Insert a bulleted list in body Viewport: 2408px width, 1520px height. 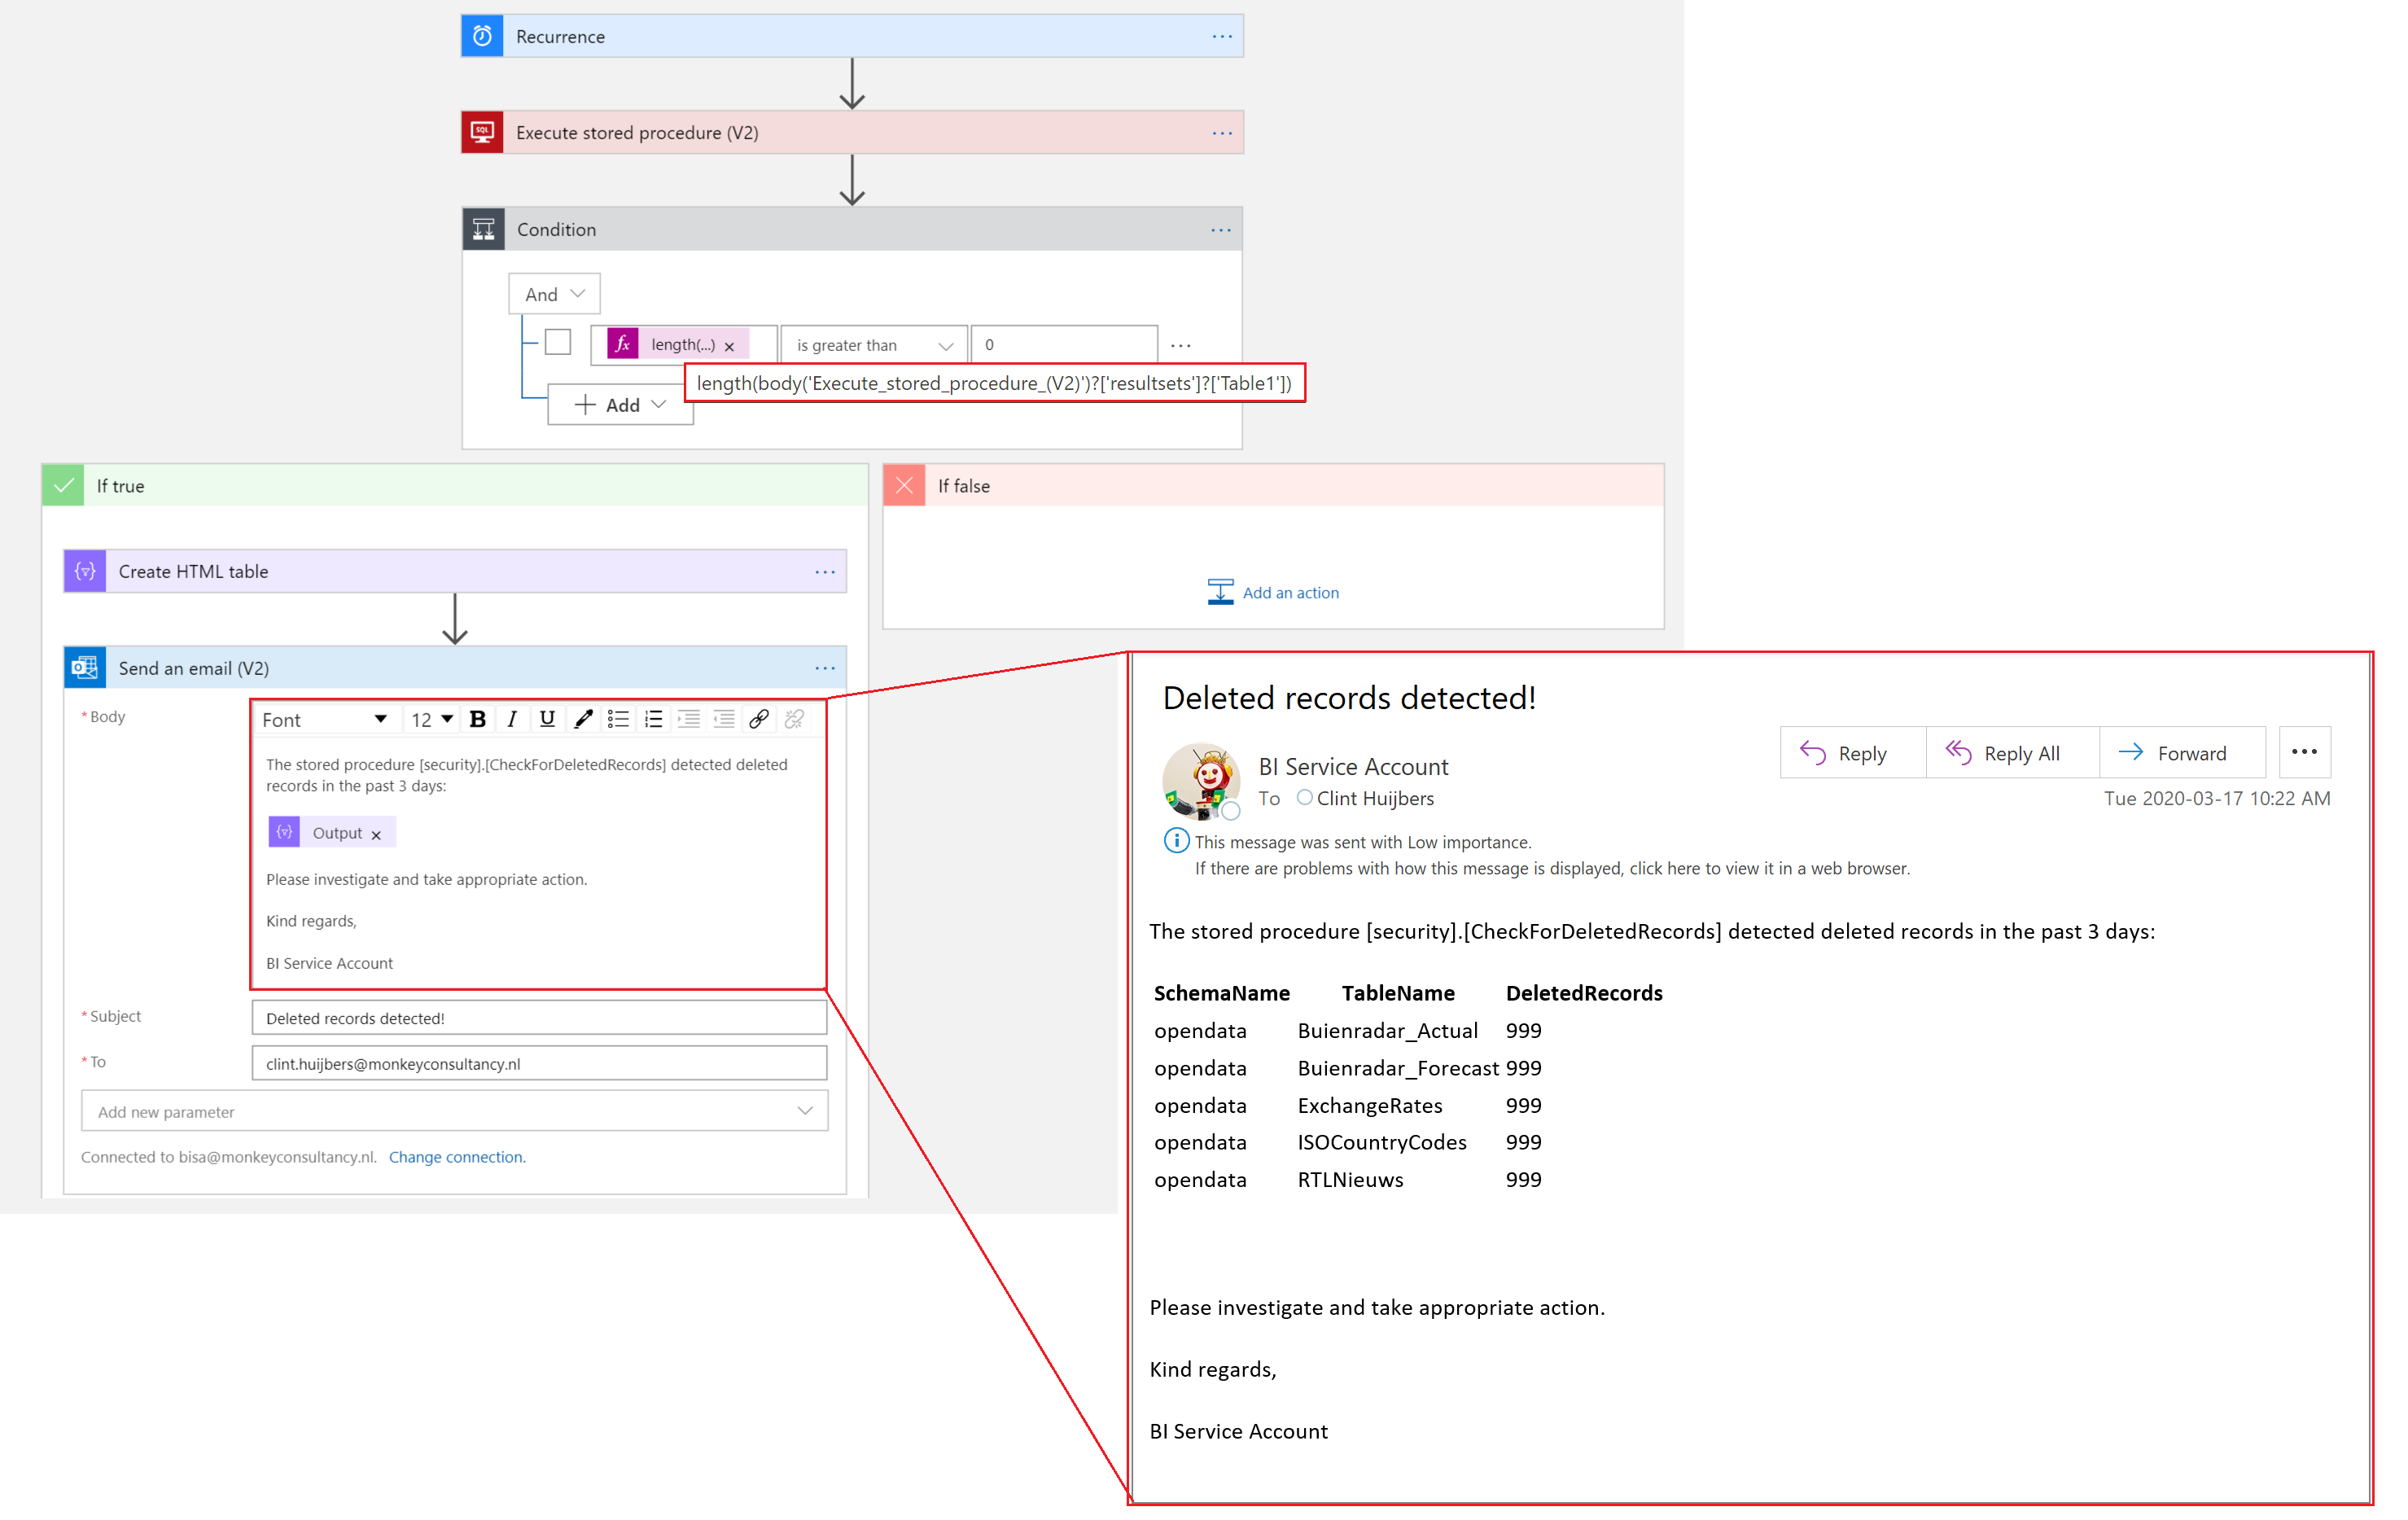(x=618, y=719)
